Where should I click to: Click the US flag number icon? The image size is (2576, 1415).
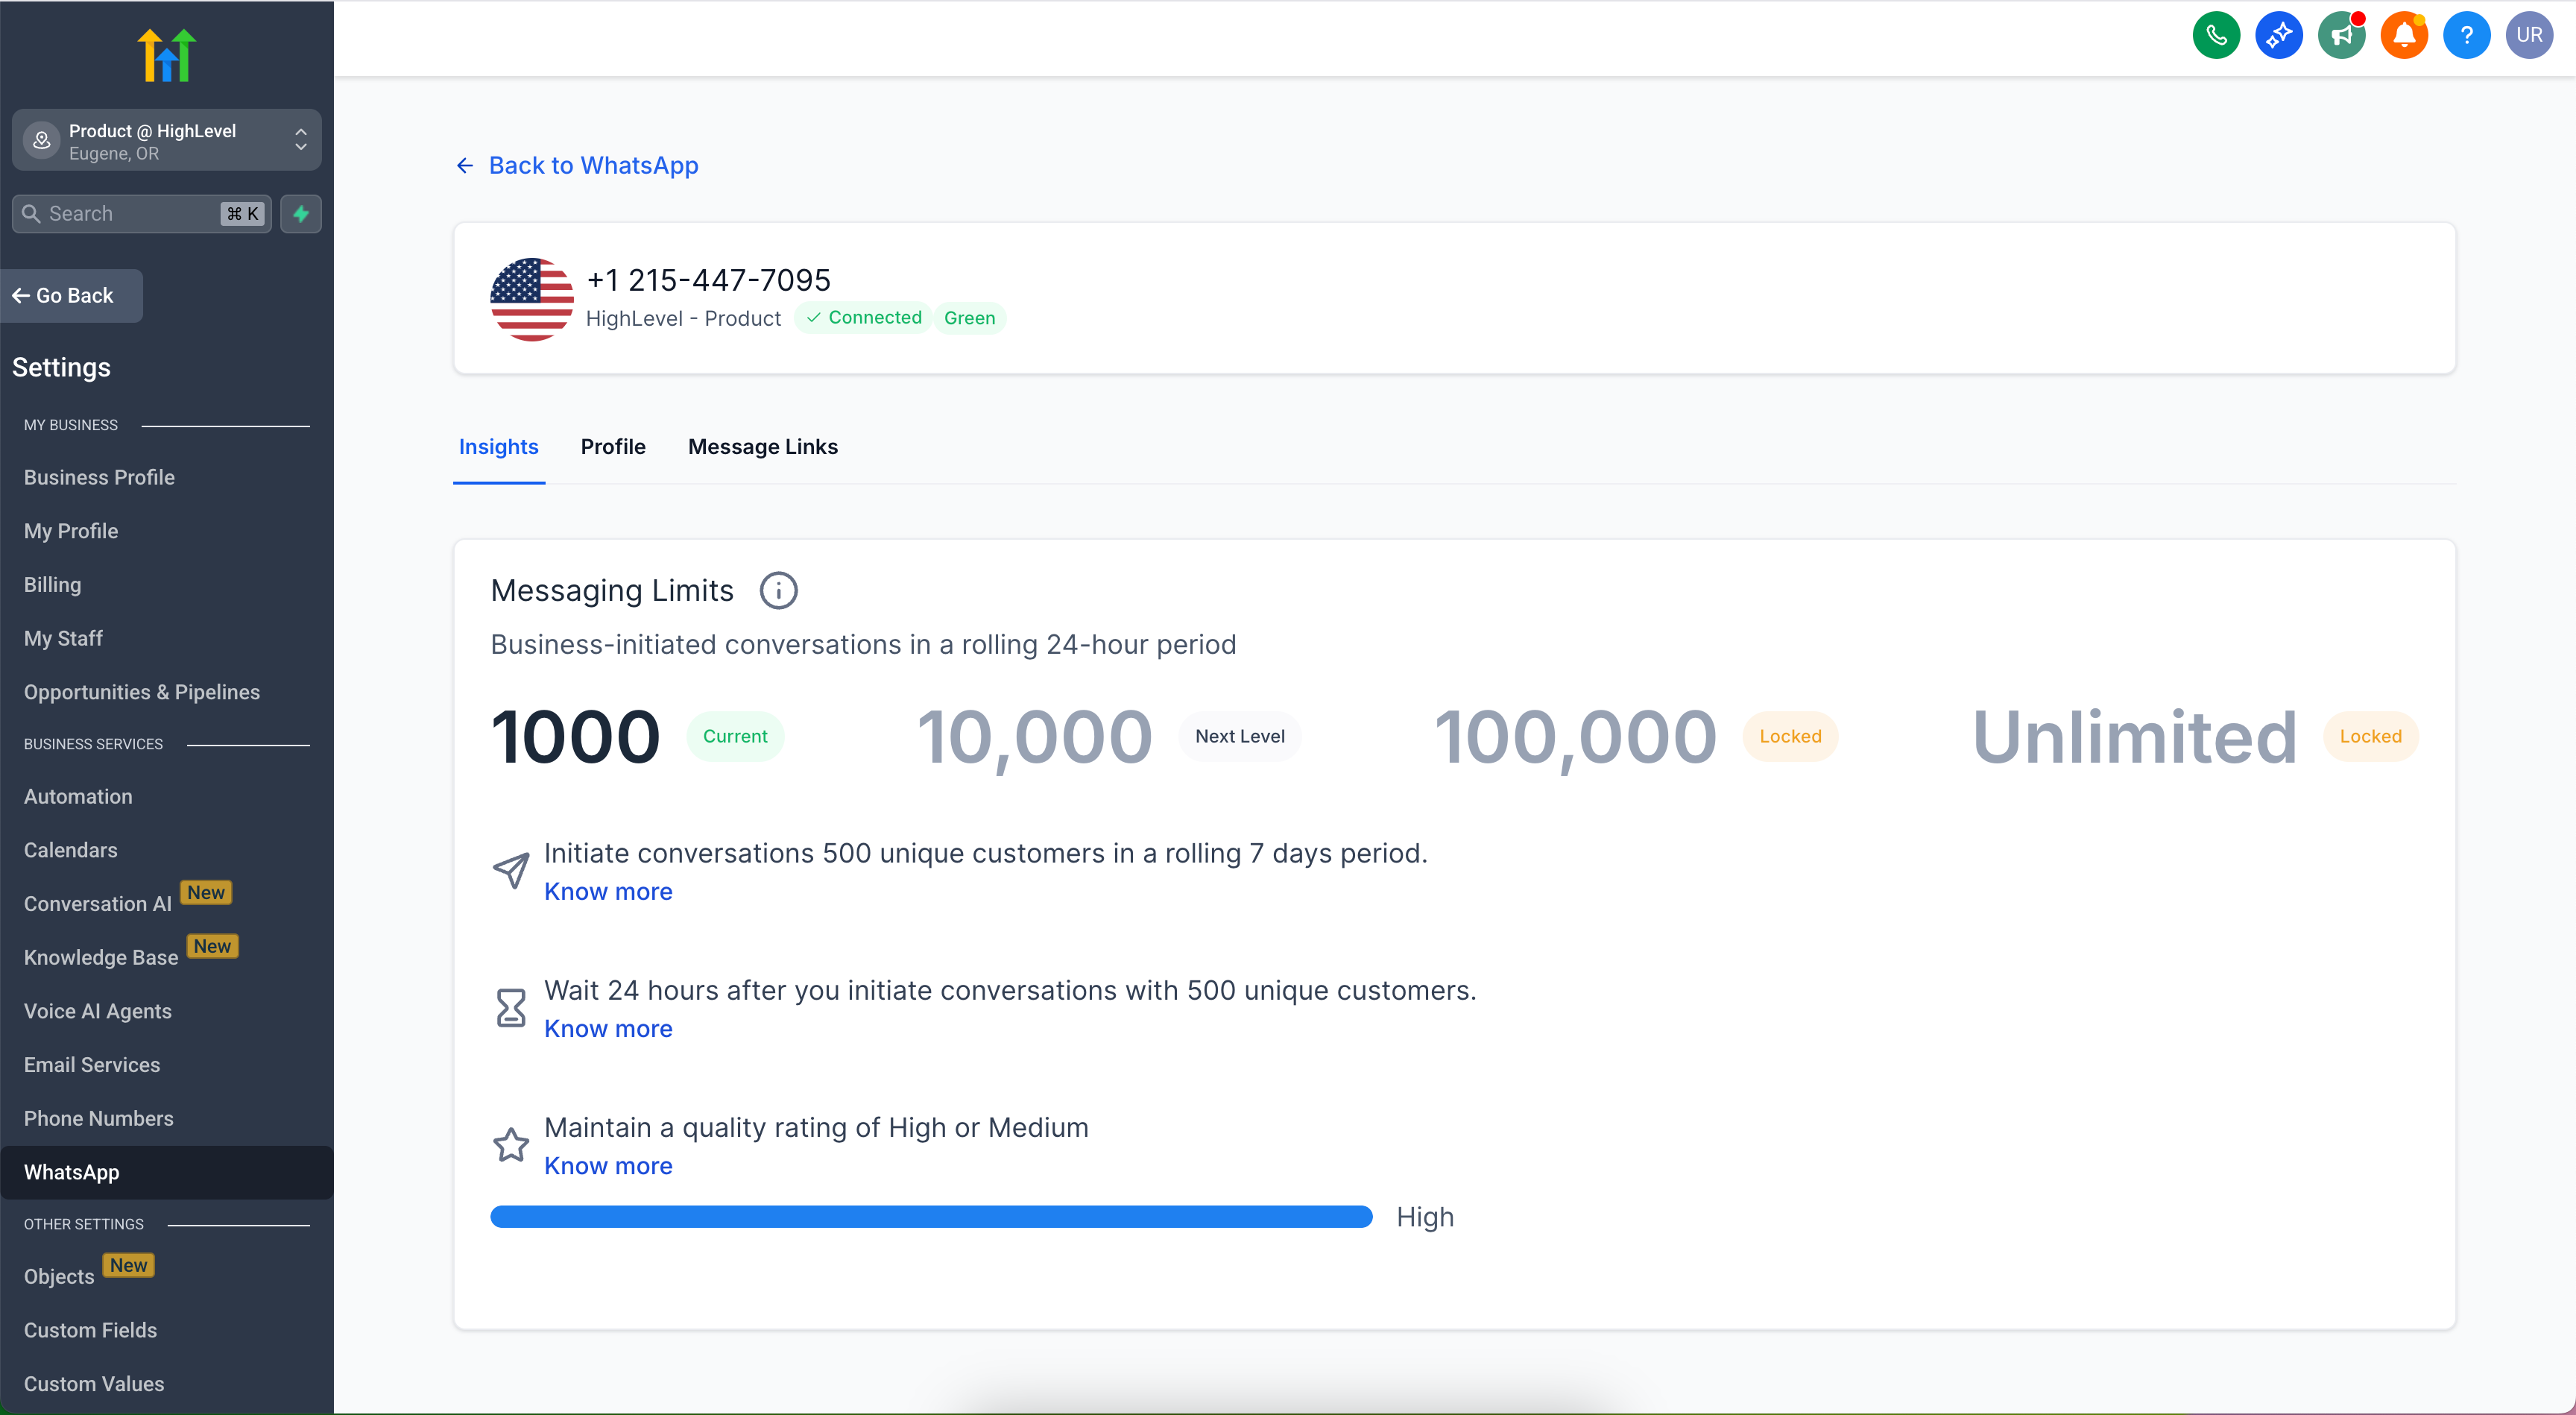tap(532, 299)
